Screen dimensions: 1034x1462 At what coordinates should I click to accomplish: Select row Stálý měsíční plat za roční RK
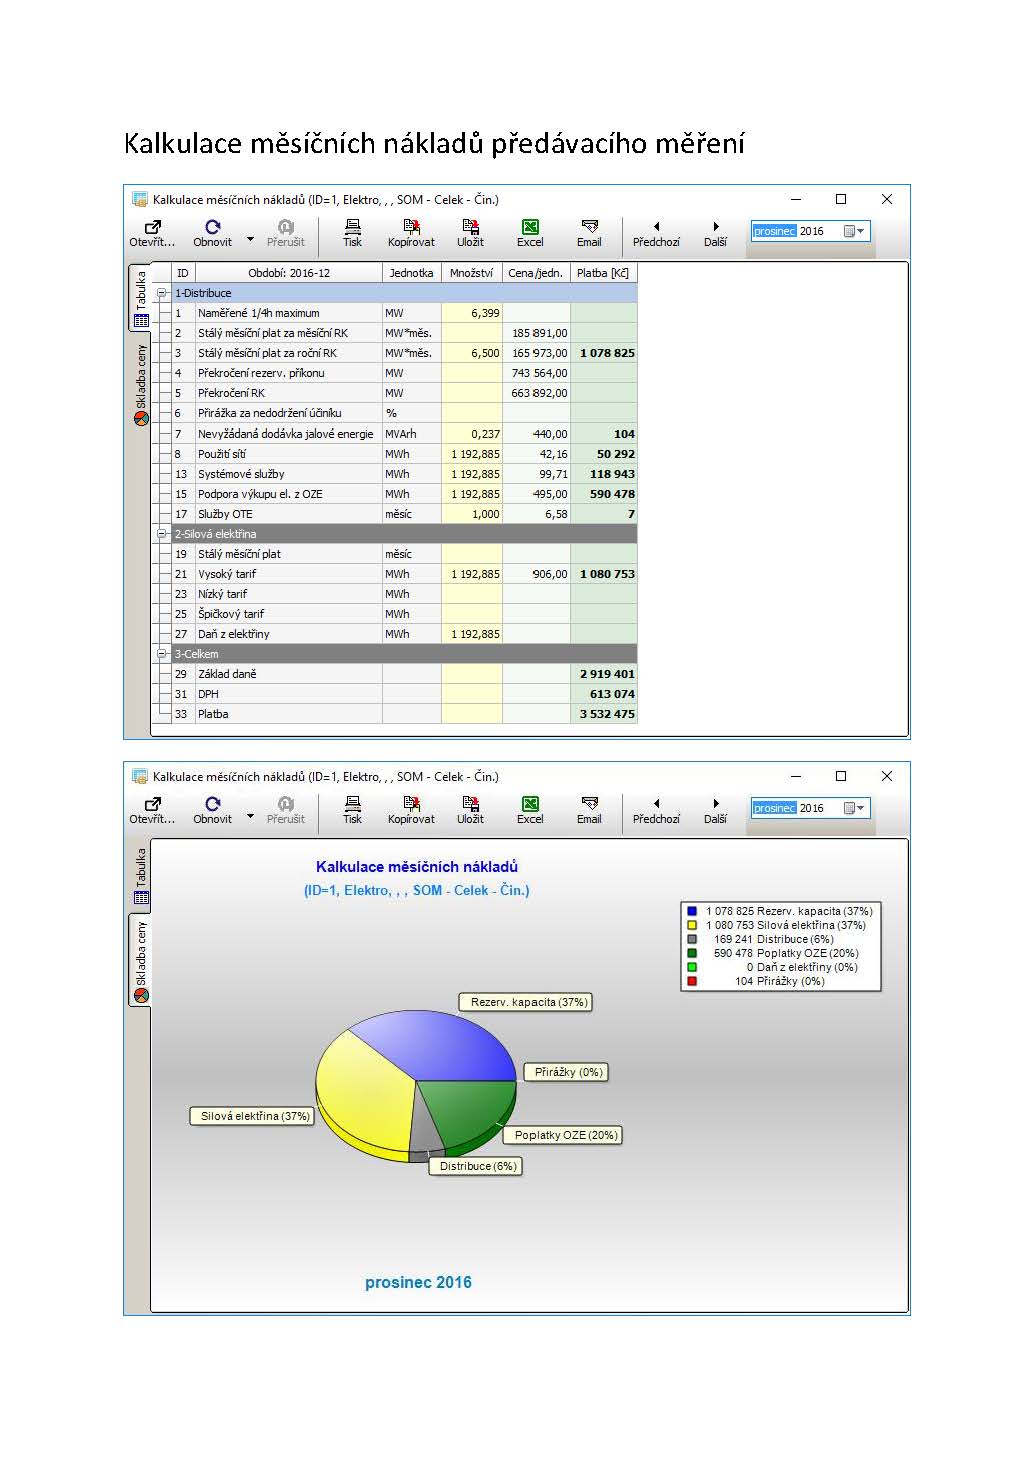[x=404, y=353]
